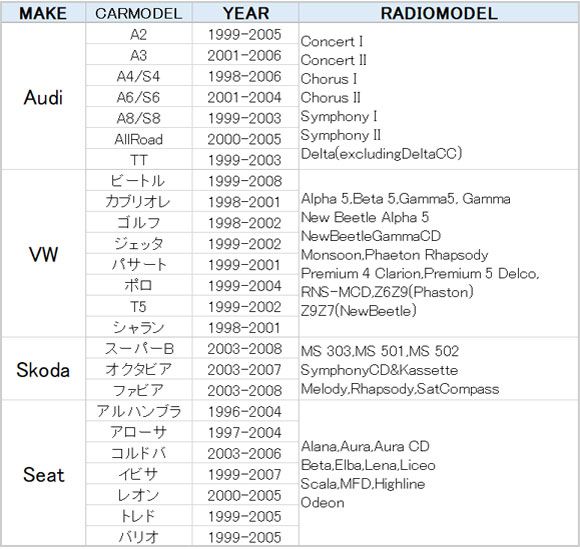Select year 1999-2004 in the ポロ row
The image size is (580, 549).
pyautogui.click(x=246, y=285)
